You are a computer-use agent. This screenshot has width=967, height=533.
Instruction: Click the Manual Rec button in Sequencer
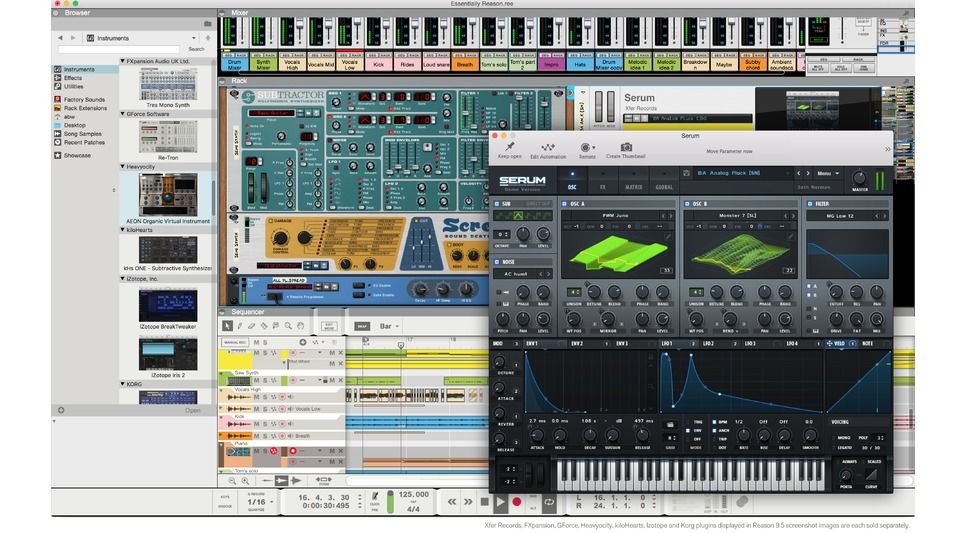pos(234,342)
